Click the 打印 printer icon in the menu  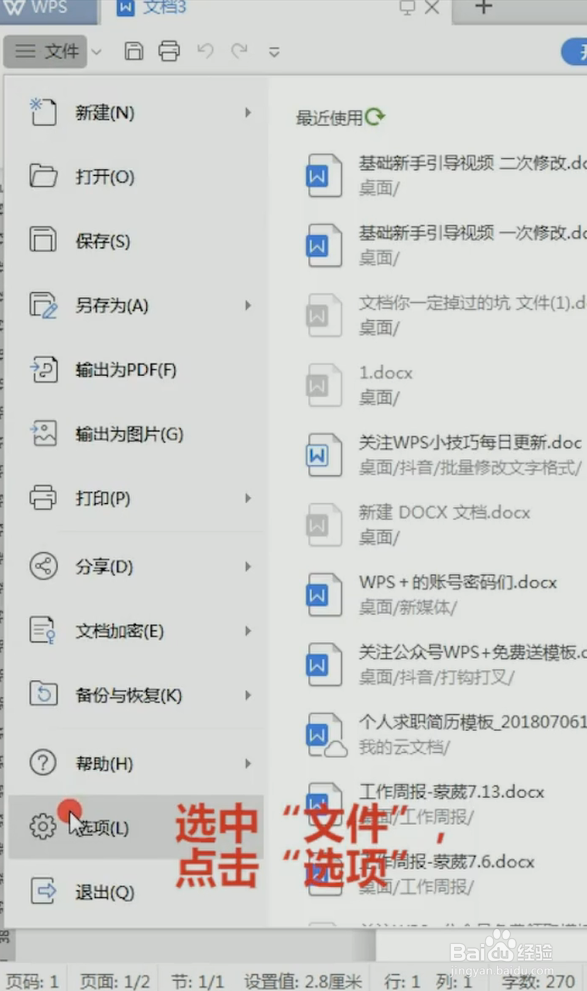click(43, 497)
